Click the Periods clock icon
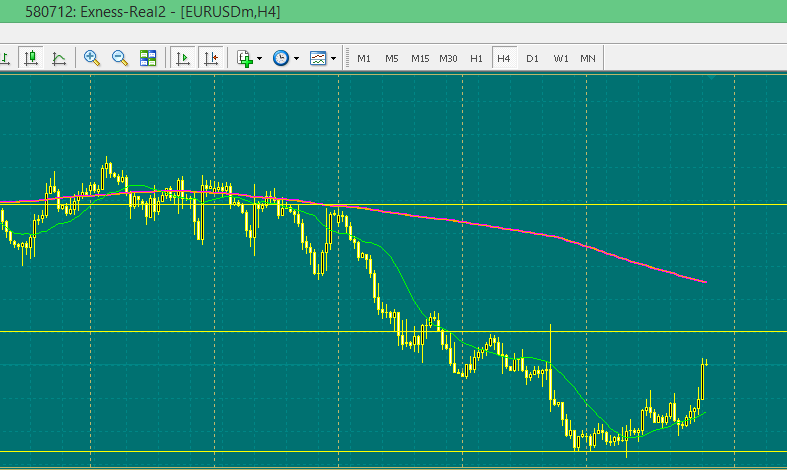 pos(281,58)
